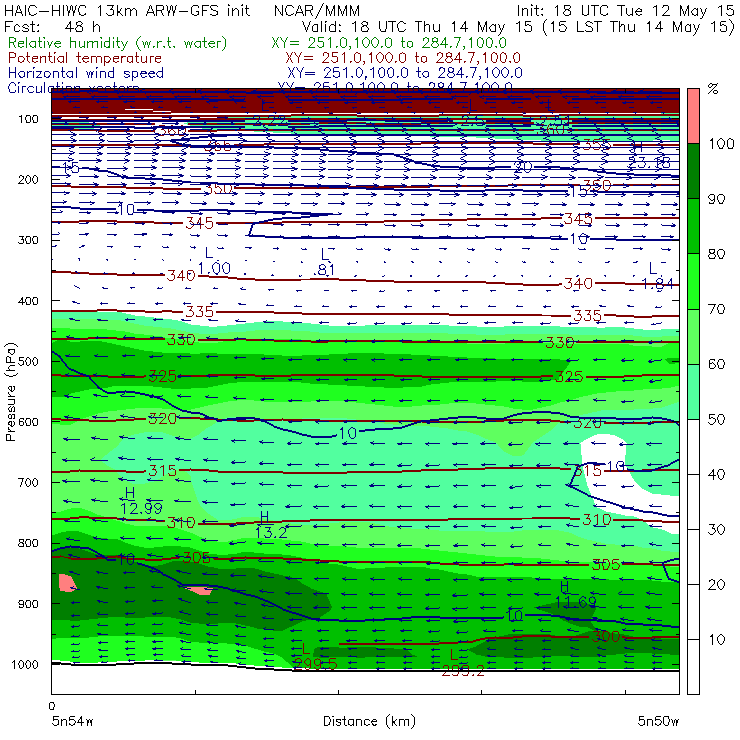Click the colorbar '50' percent label
This screenshot has height=740, width=740.
click(x=717, y=420)
